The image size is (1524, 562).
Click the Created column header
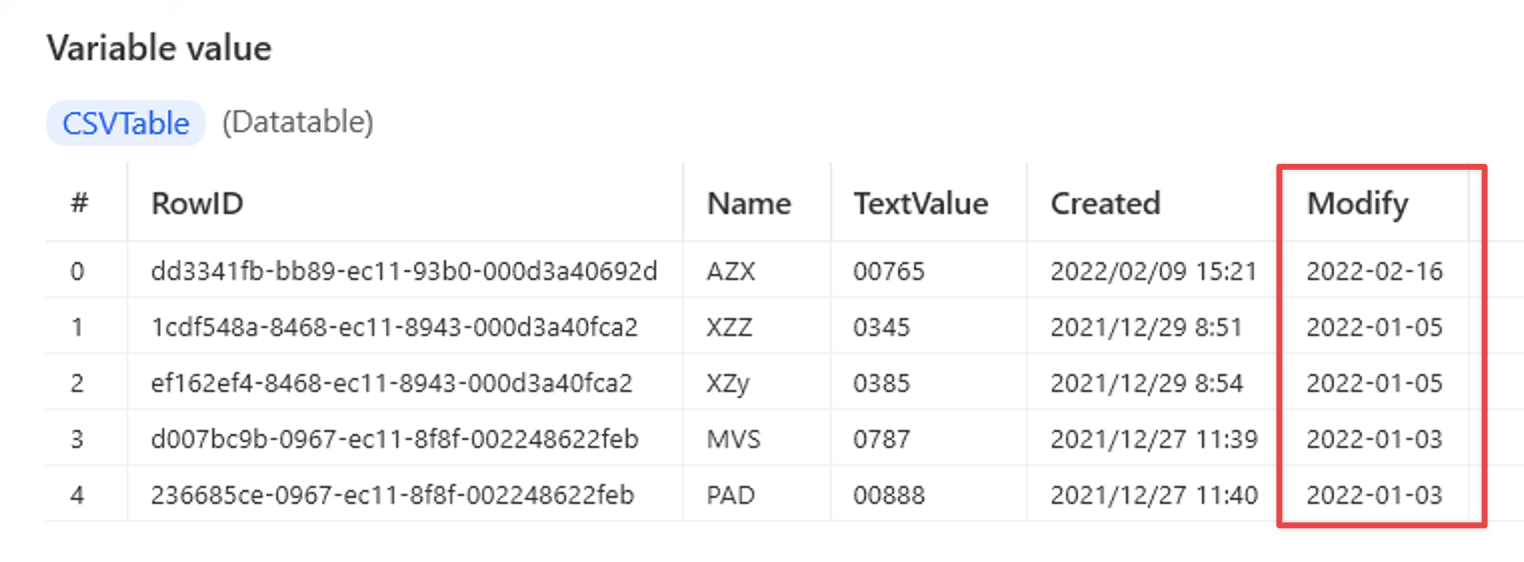pyautogui.click(x=1105, y=203)
